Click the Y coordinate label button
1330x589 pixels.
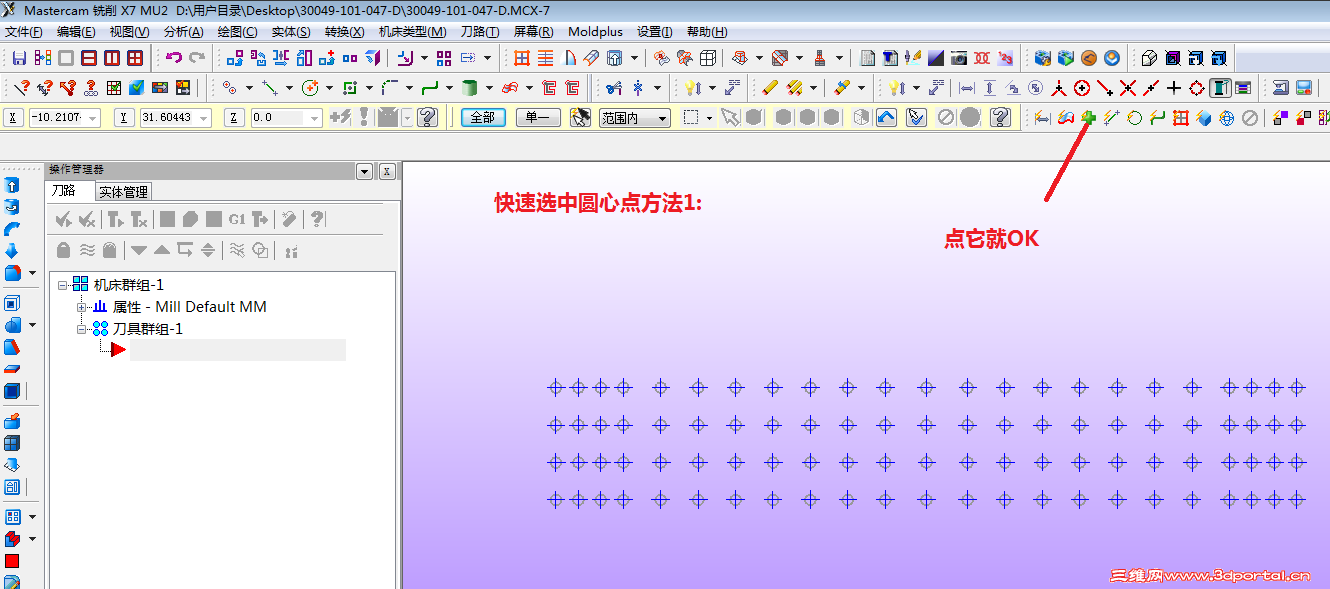pos(124,118)
